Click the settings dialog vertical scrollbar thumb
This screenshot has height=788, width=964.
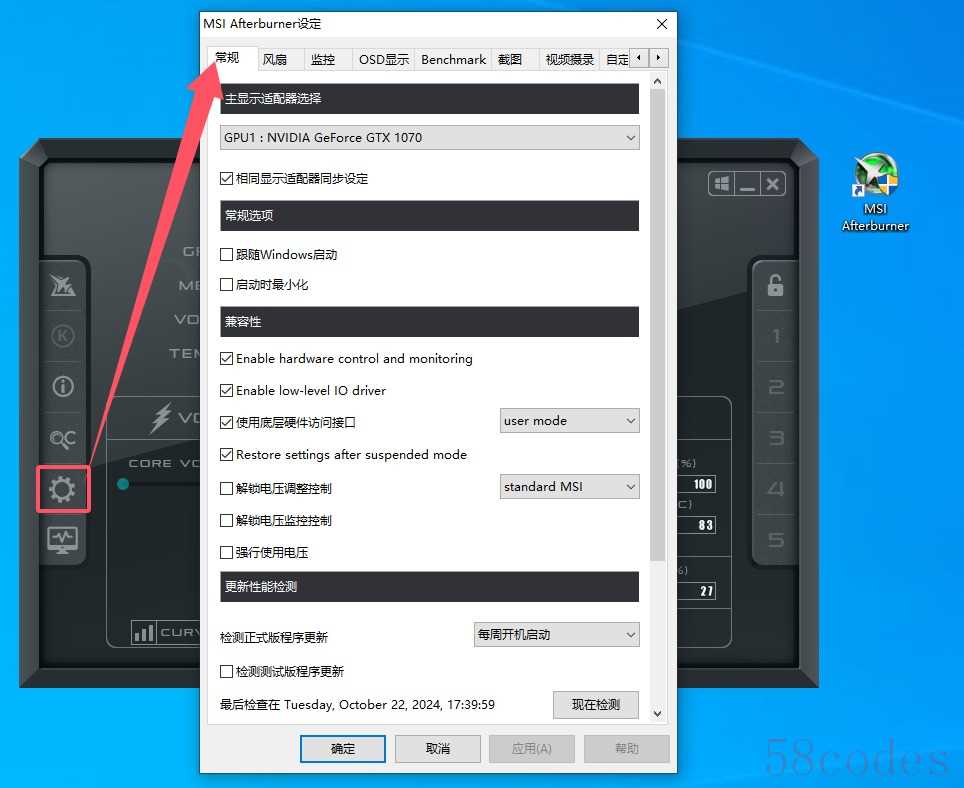click(657, 325)
